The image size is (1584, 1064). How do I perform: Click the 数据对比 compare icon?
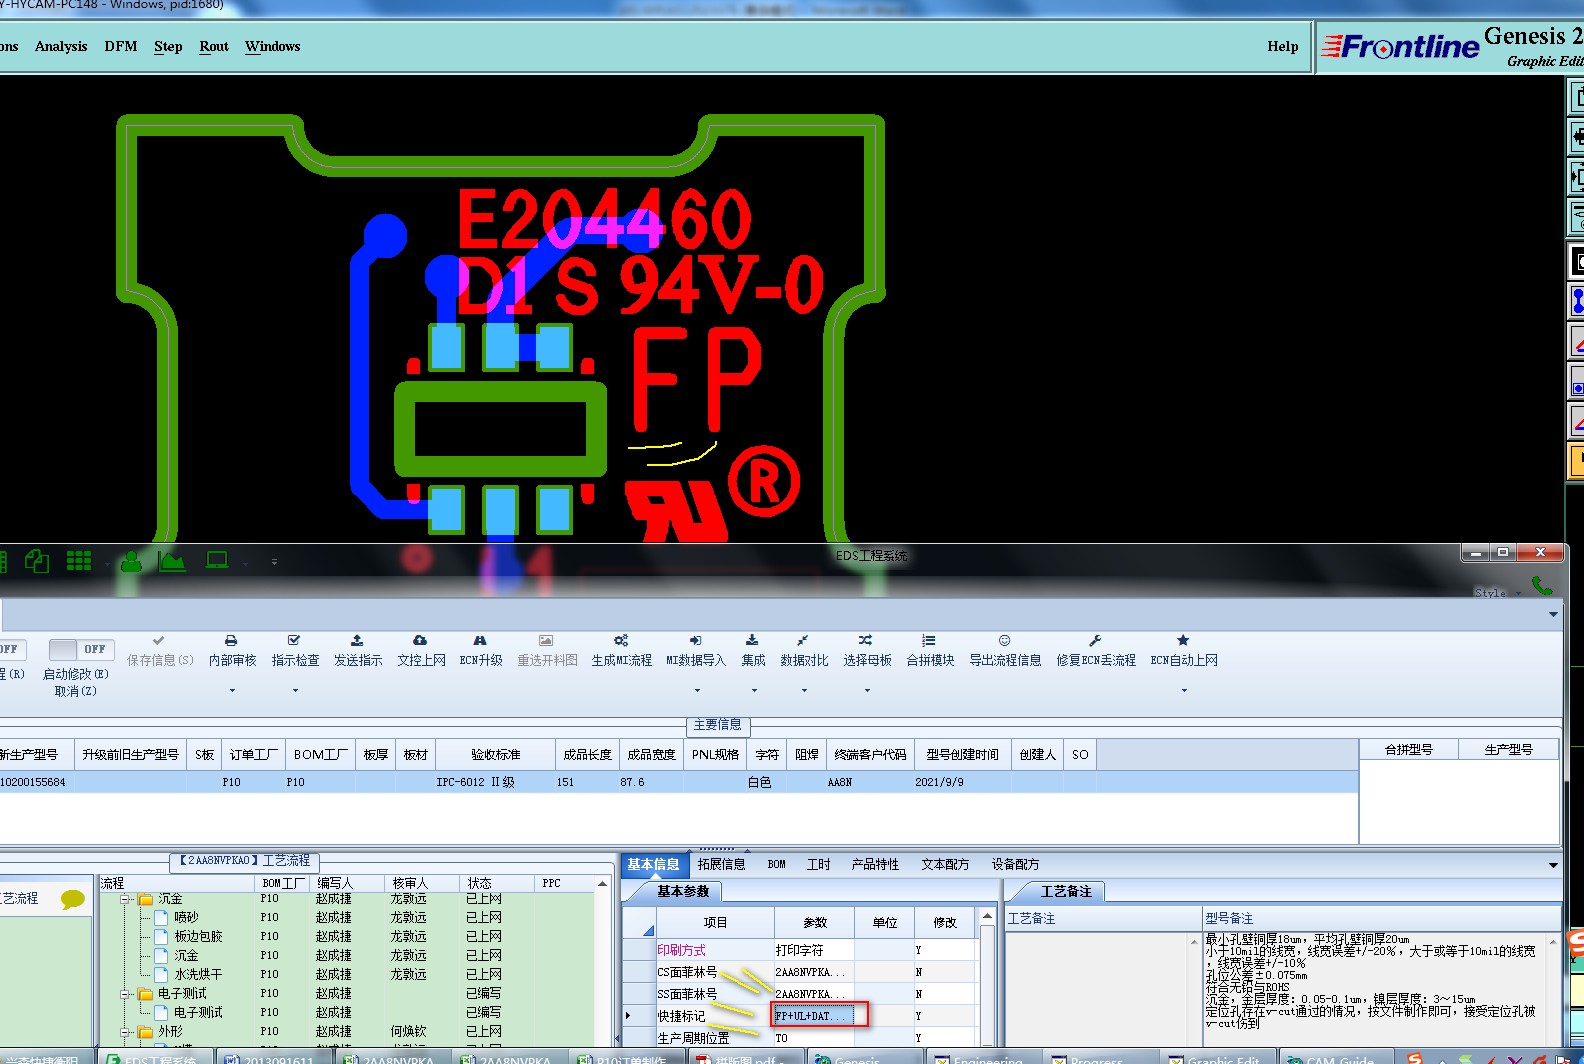(803, 640)
